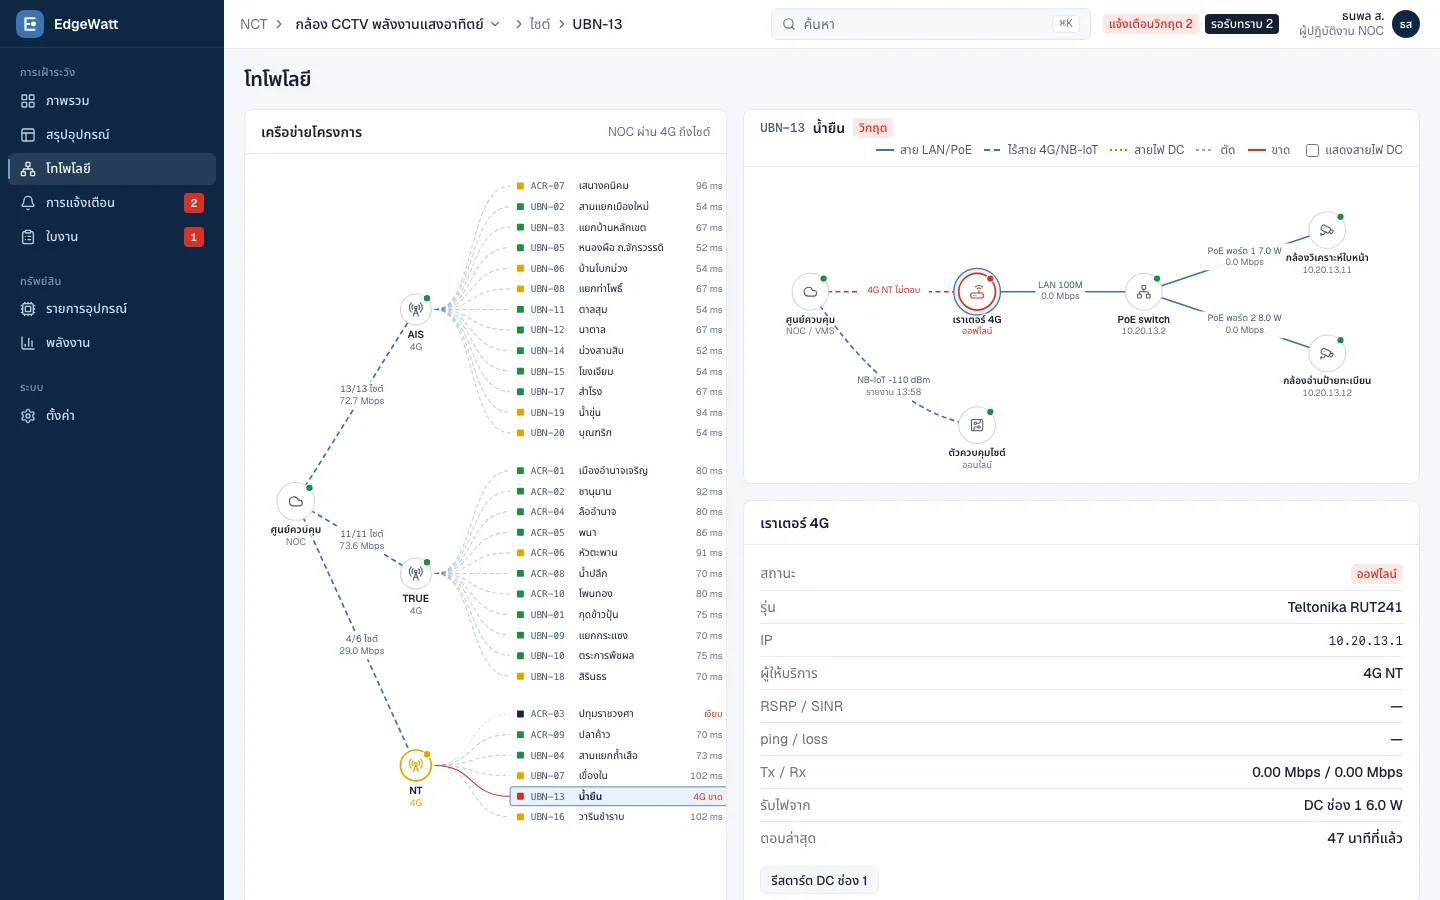Click the EdgeWatt logo icon

30,24
